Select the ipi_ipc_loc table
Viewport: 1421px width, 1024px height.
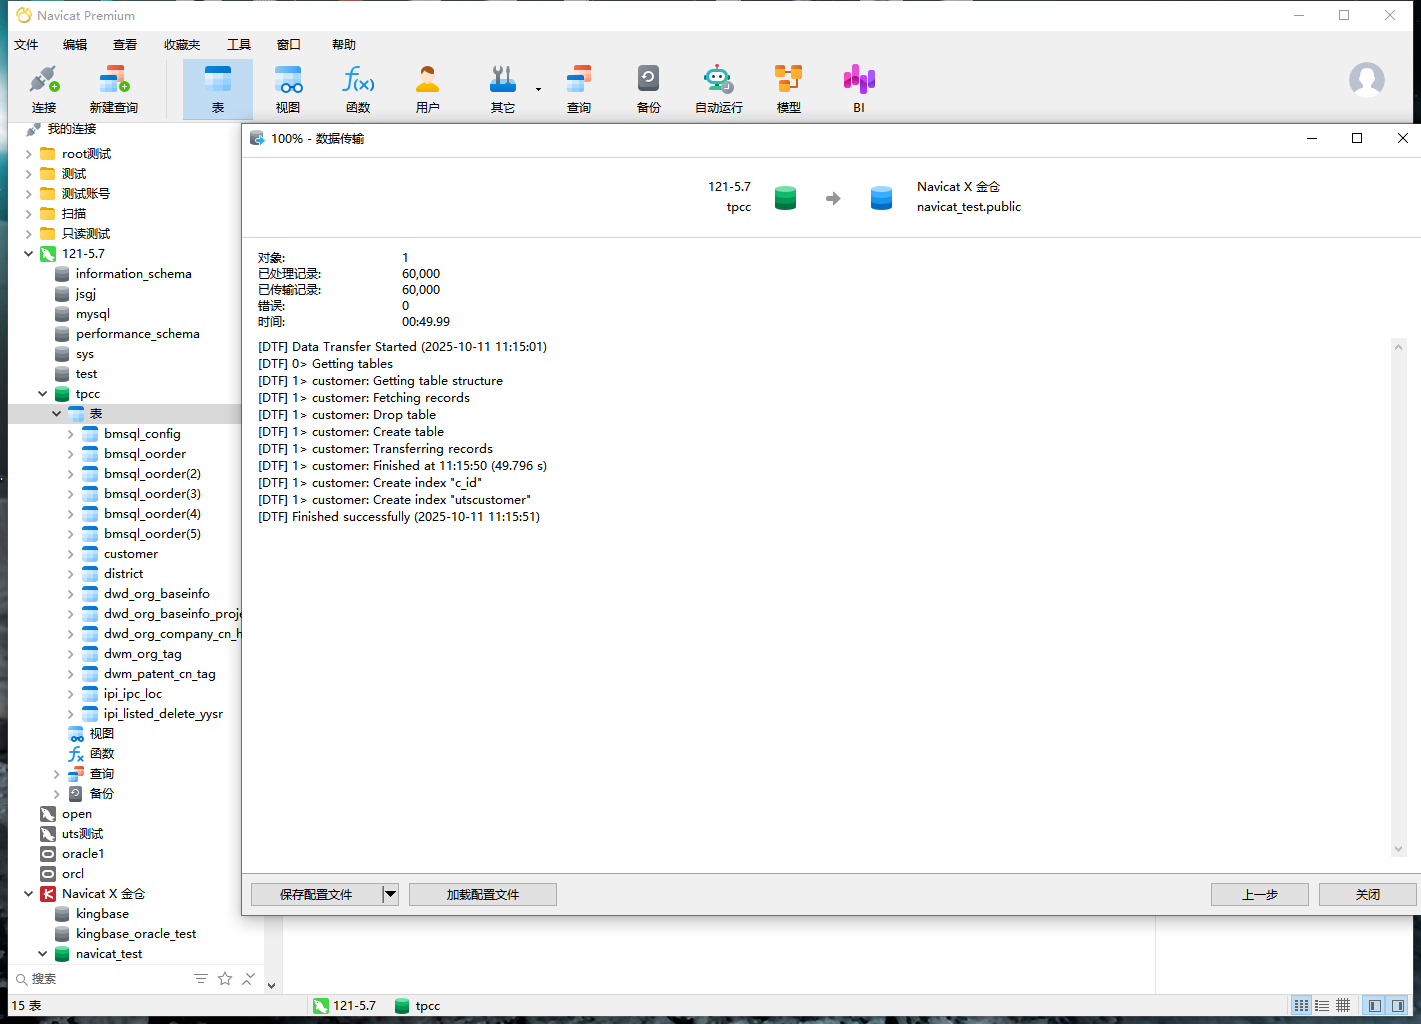pos(132,694)
